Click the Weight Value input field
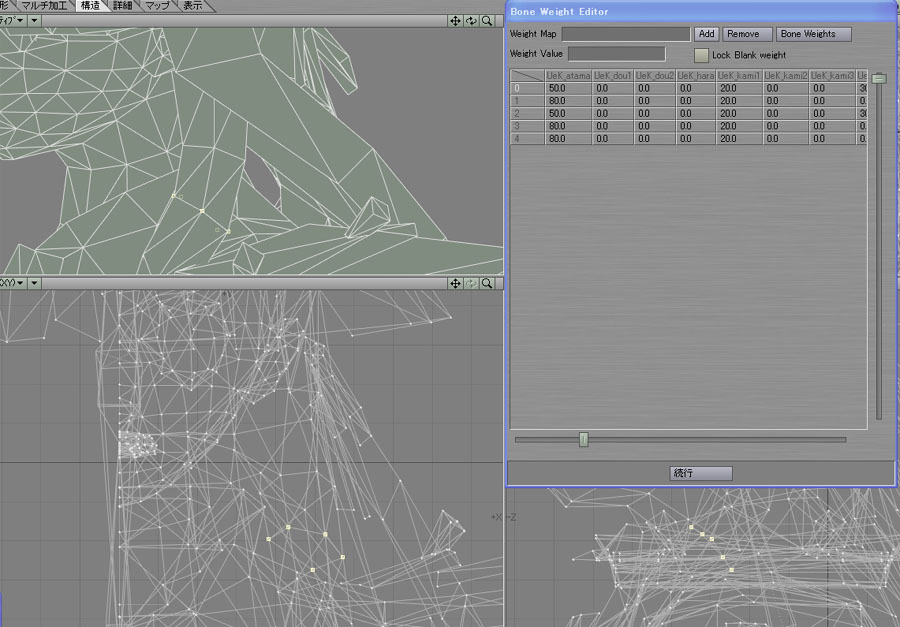The height and width of the screenshot is (627, 900). pyautogui.click(x=616, y=54)
